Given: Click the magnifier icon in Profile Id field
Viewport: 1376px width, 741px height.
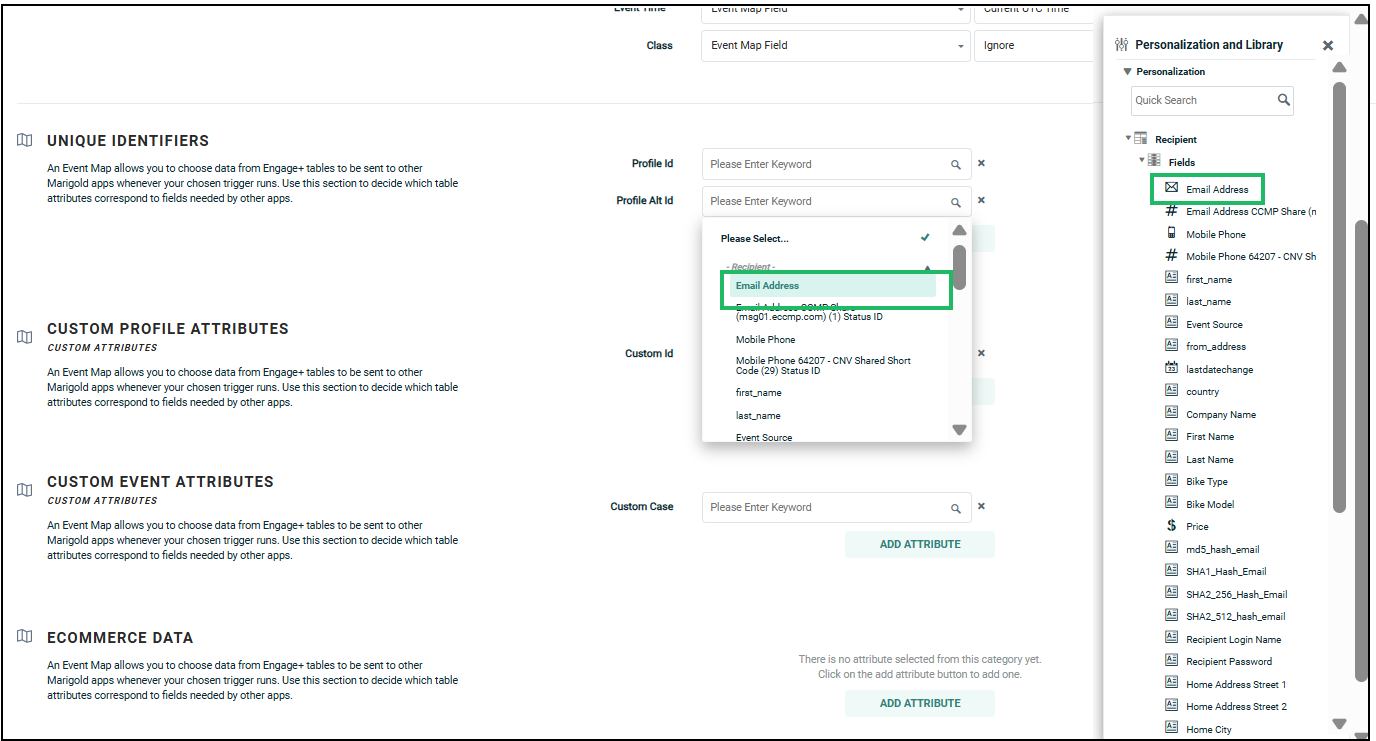Looking at the screenshot, I should 955,165.
